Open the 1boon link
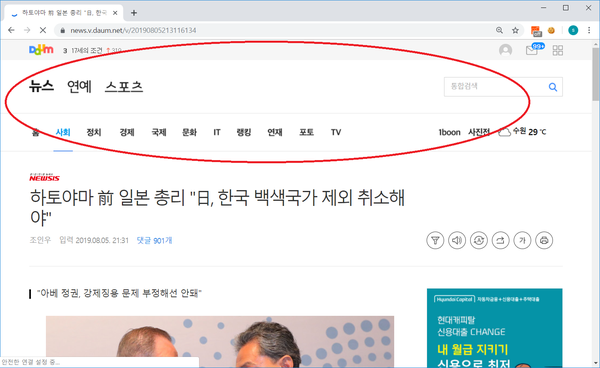 pyautogui.click(x=449, y=132)
